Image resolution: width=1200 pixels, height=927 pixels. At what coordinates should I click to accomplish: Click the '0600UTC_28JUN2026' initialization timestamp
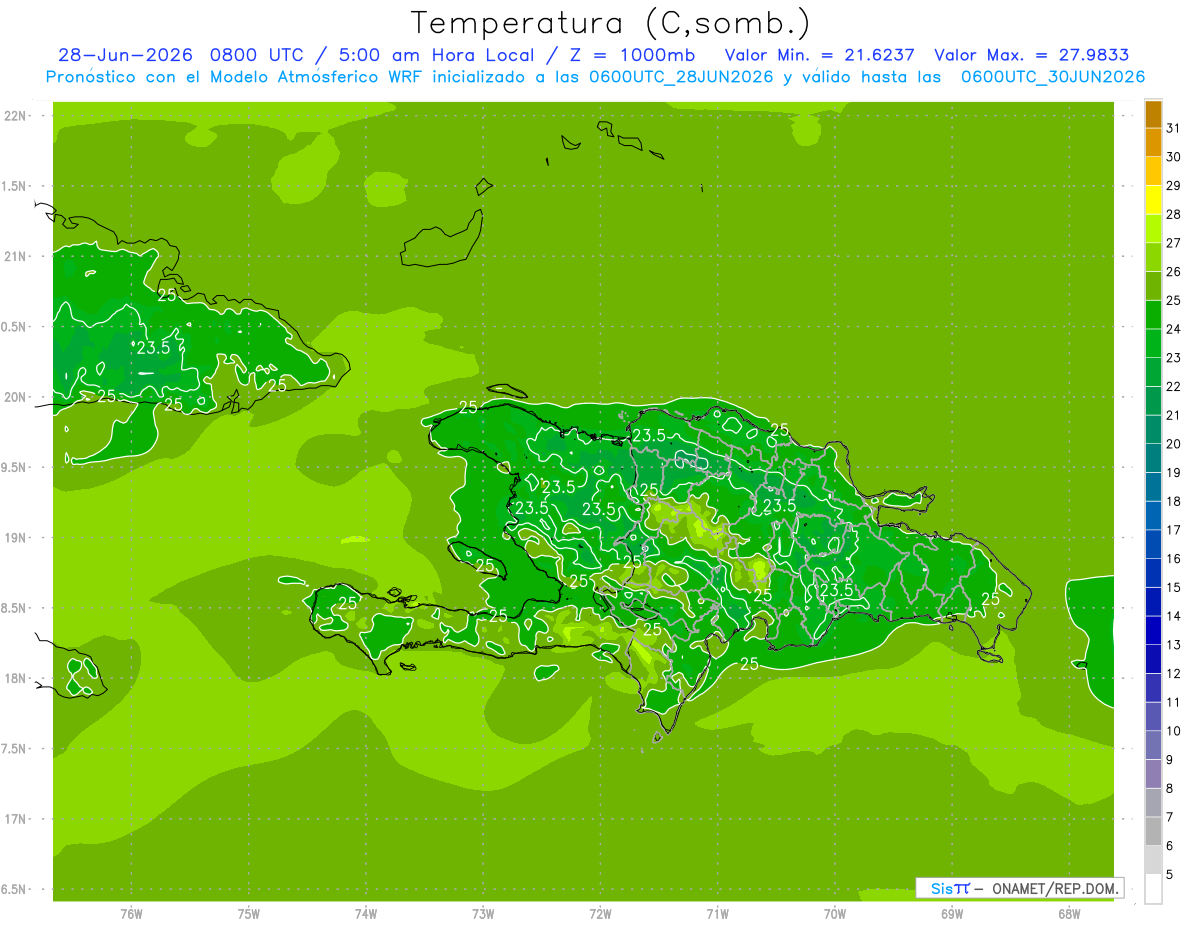pyautogui.click(x=681, y=77)
